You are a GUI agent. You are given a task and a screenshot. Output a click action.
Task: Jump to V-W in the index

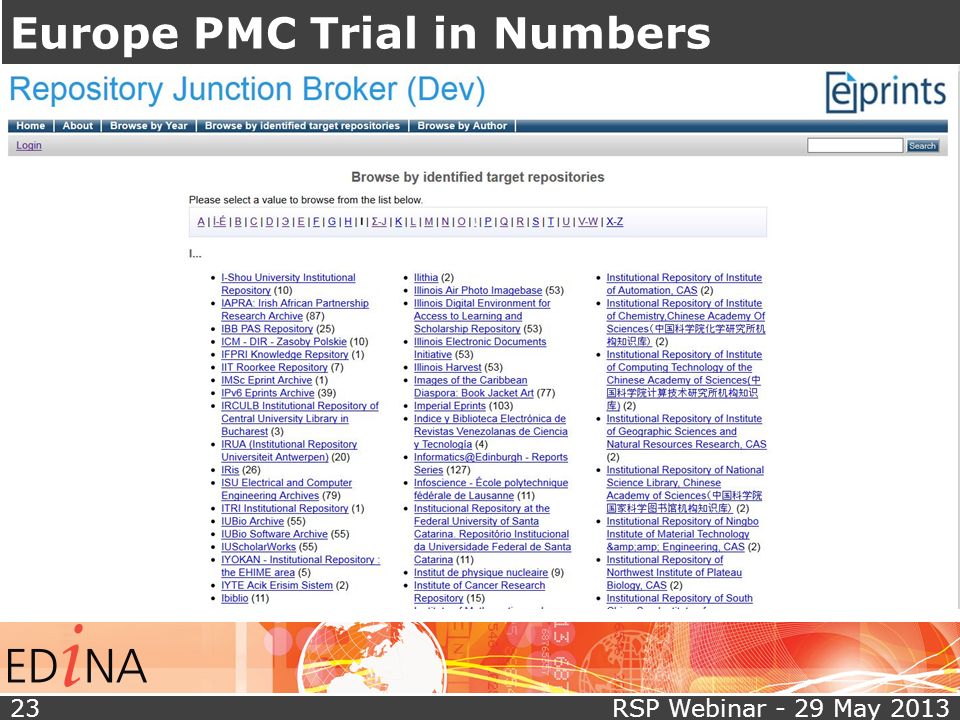(x=588, y=222)
